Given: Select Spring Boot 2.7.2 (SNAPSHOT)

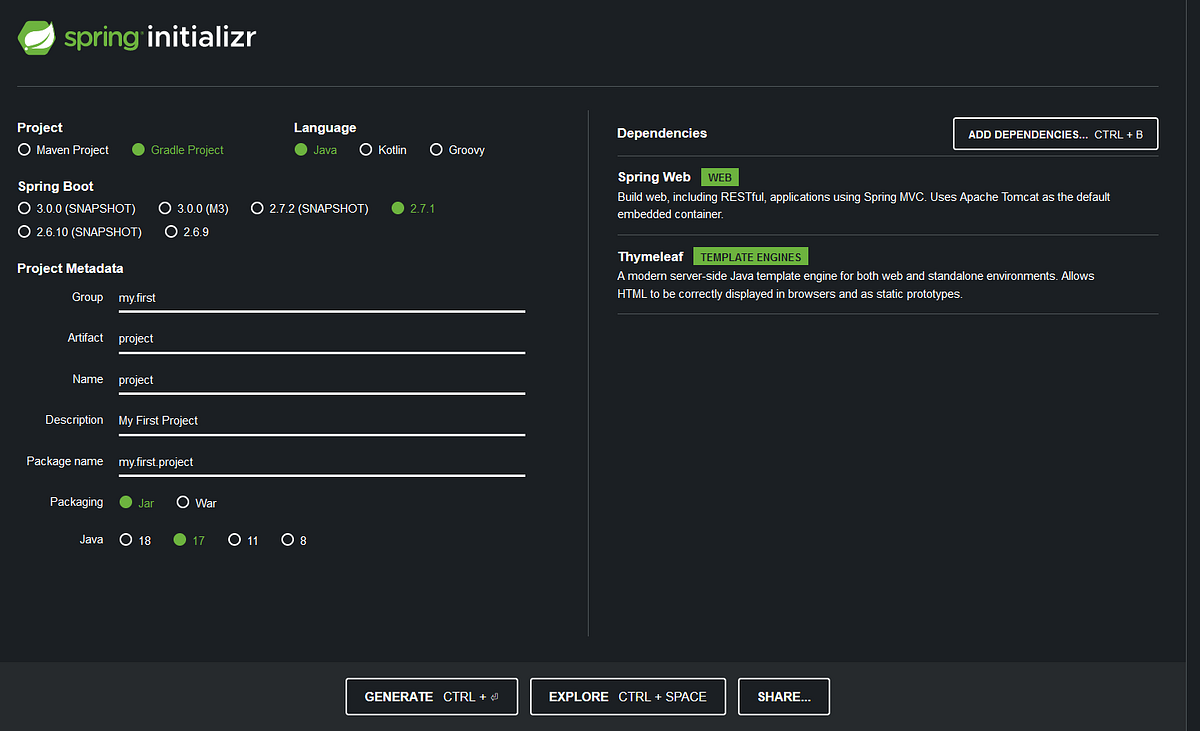Looking at the screenshot, I should pos(257,209).
